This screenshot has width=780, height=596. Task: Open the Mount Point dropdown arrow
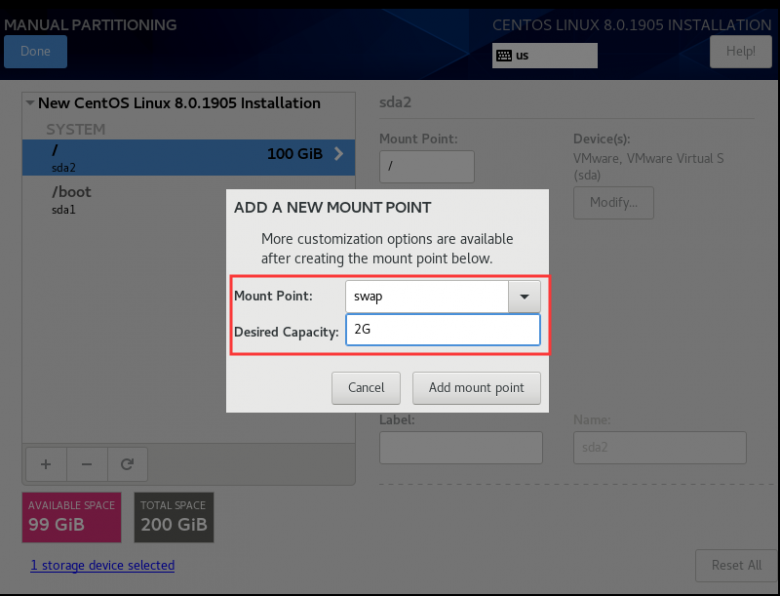click(524, 297)
